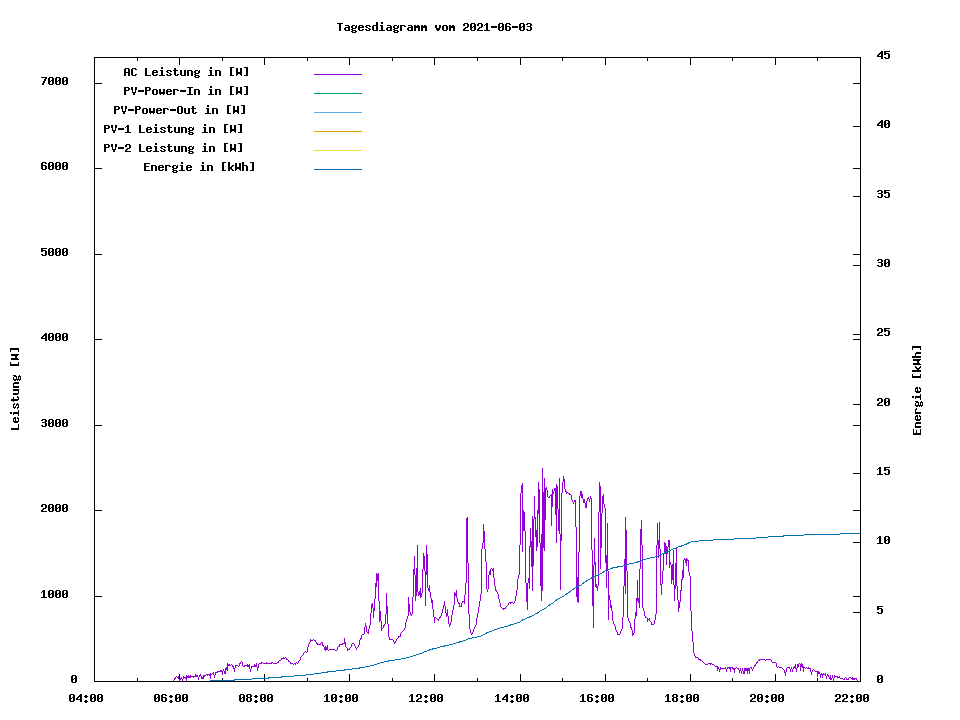The width and height of the screenshot is (960, 720).
Task: Click the 45 tick label on the energy axis
Action: click(x=883, y=55)
